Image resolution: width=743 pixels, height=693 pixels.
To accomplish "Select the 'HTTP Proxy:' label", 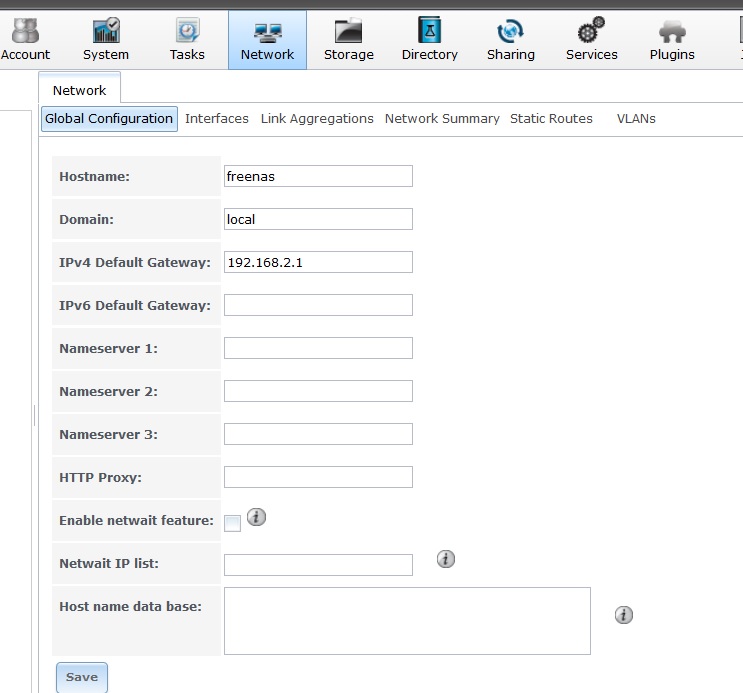I will coord(100,477).
